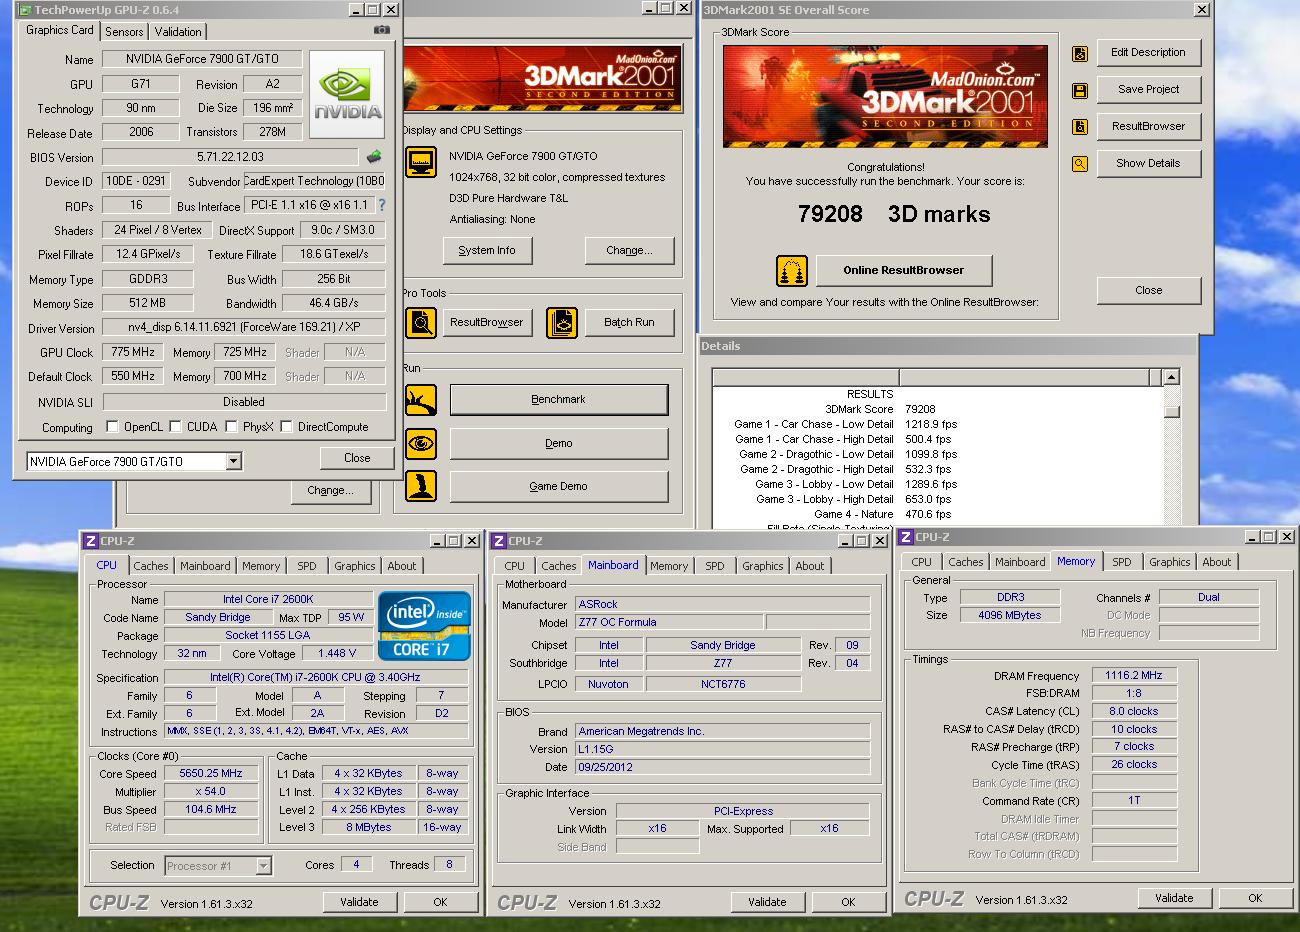Screen dimensions: 1300x932
Task: Click the BIOS Version 5.71.22.12.03 field
Action: click(x=230, y=157)
